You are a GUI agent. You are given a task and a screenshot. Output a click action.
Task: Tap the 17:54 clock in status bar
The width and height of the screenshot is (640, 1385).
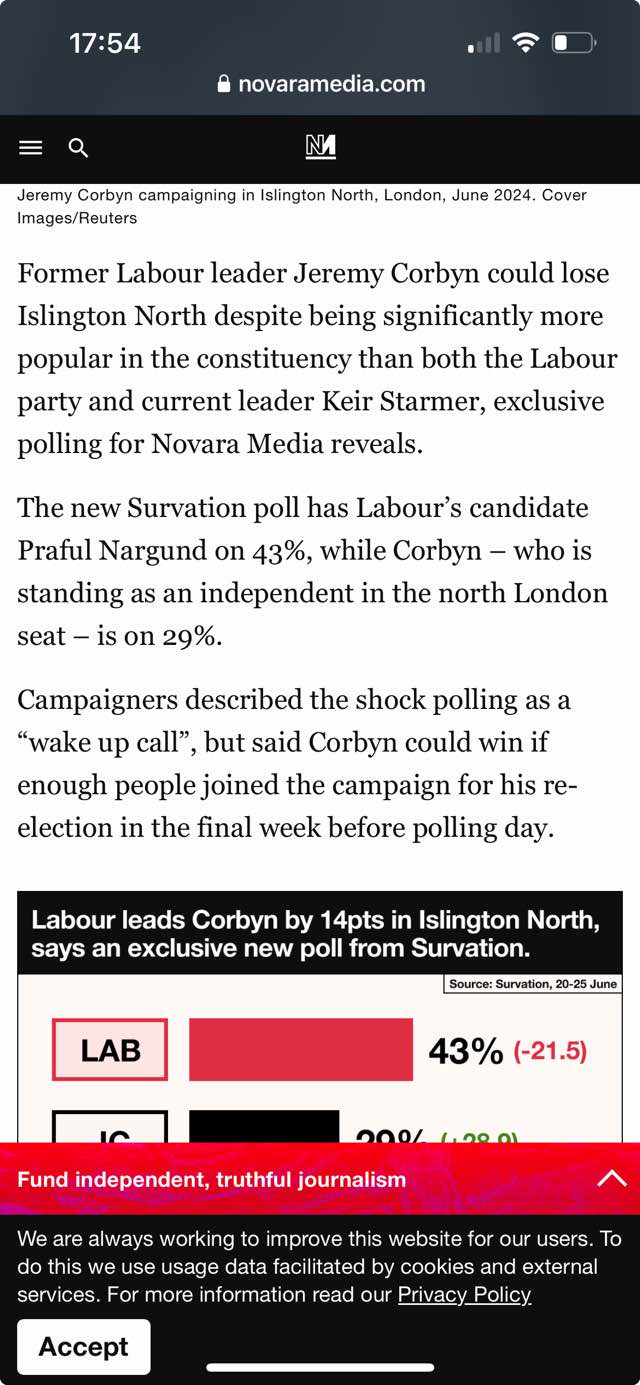click(105, 43)
